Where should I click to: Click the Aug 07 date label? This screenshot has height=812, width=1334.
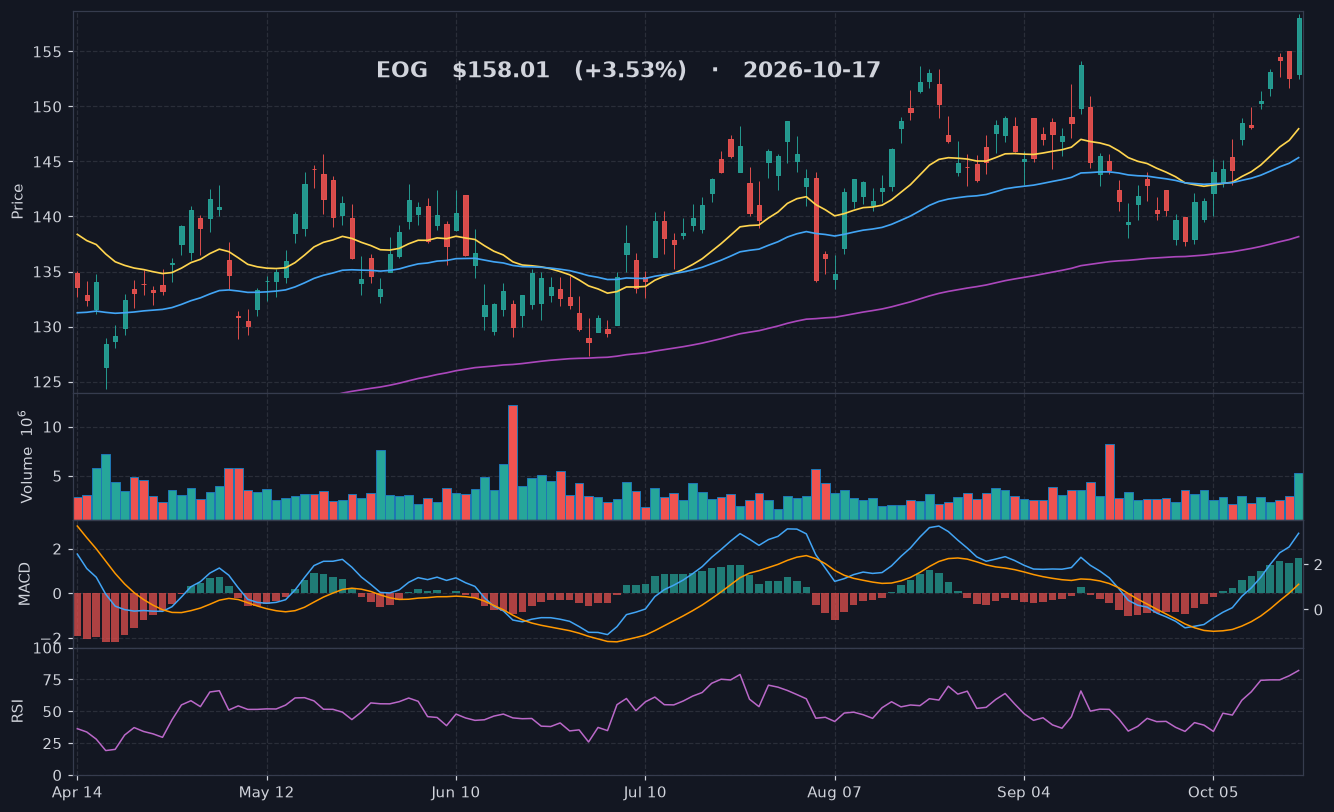coord(834,792)
